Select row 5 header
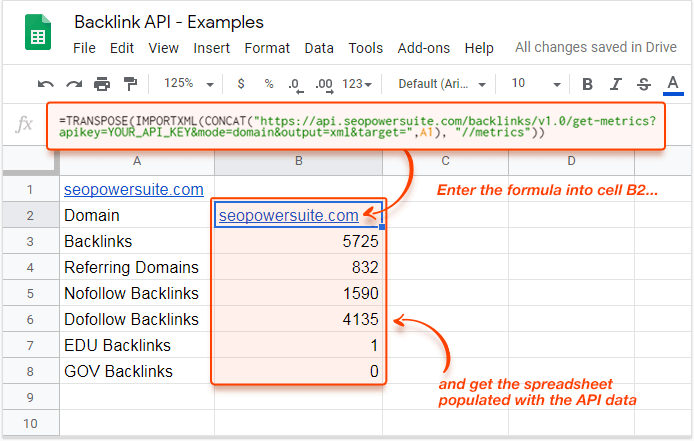Image resolution: width=694 pixels, height=441 pixels. point(30,293)
